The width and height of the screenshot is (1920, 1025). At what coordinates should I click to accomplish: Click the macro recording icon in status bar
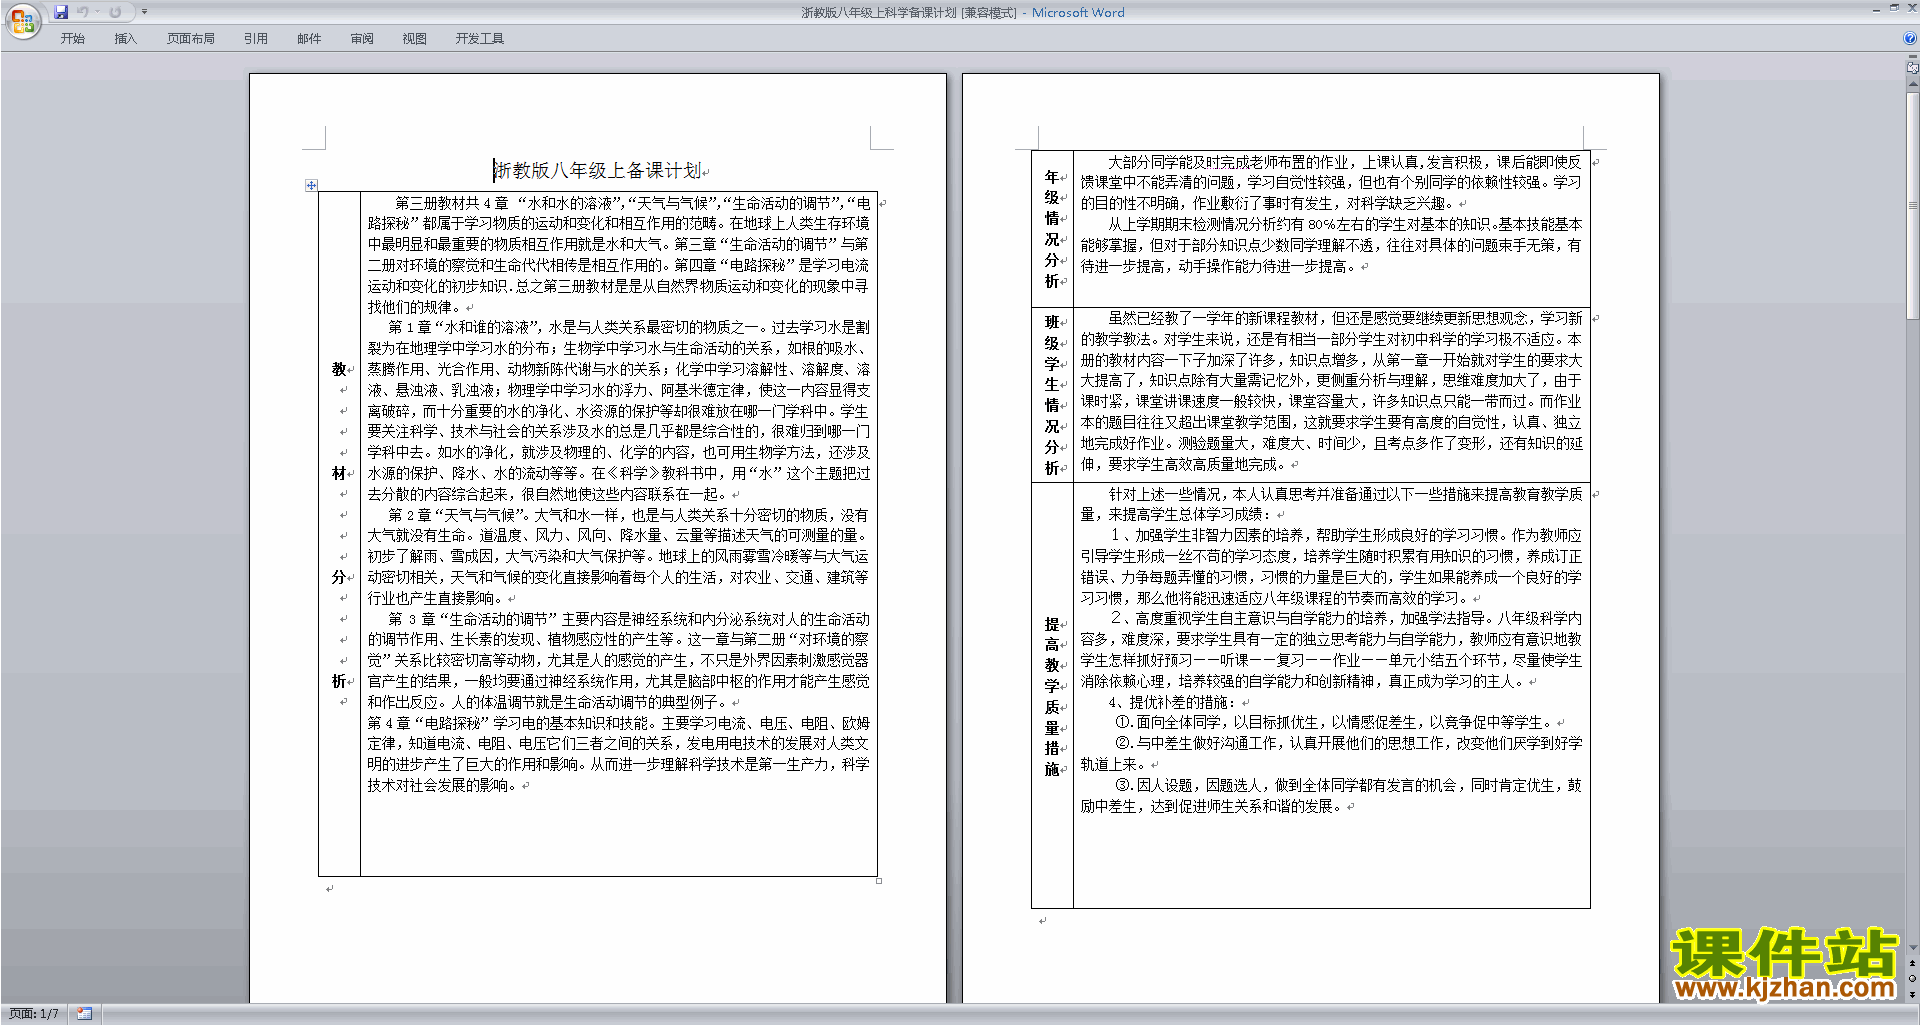[x=85, y=1014]
